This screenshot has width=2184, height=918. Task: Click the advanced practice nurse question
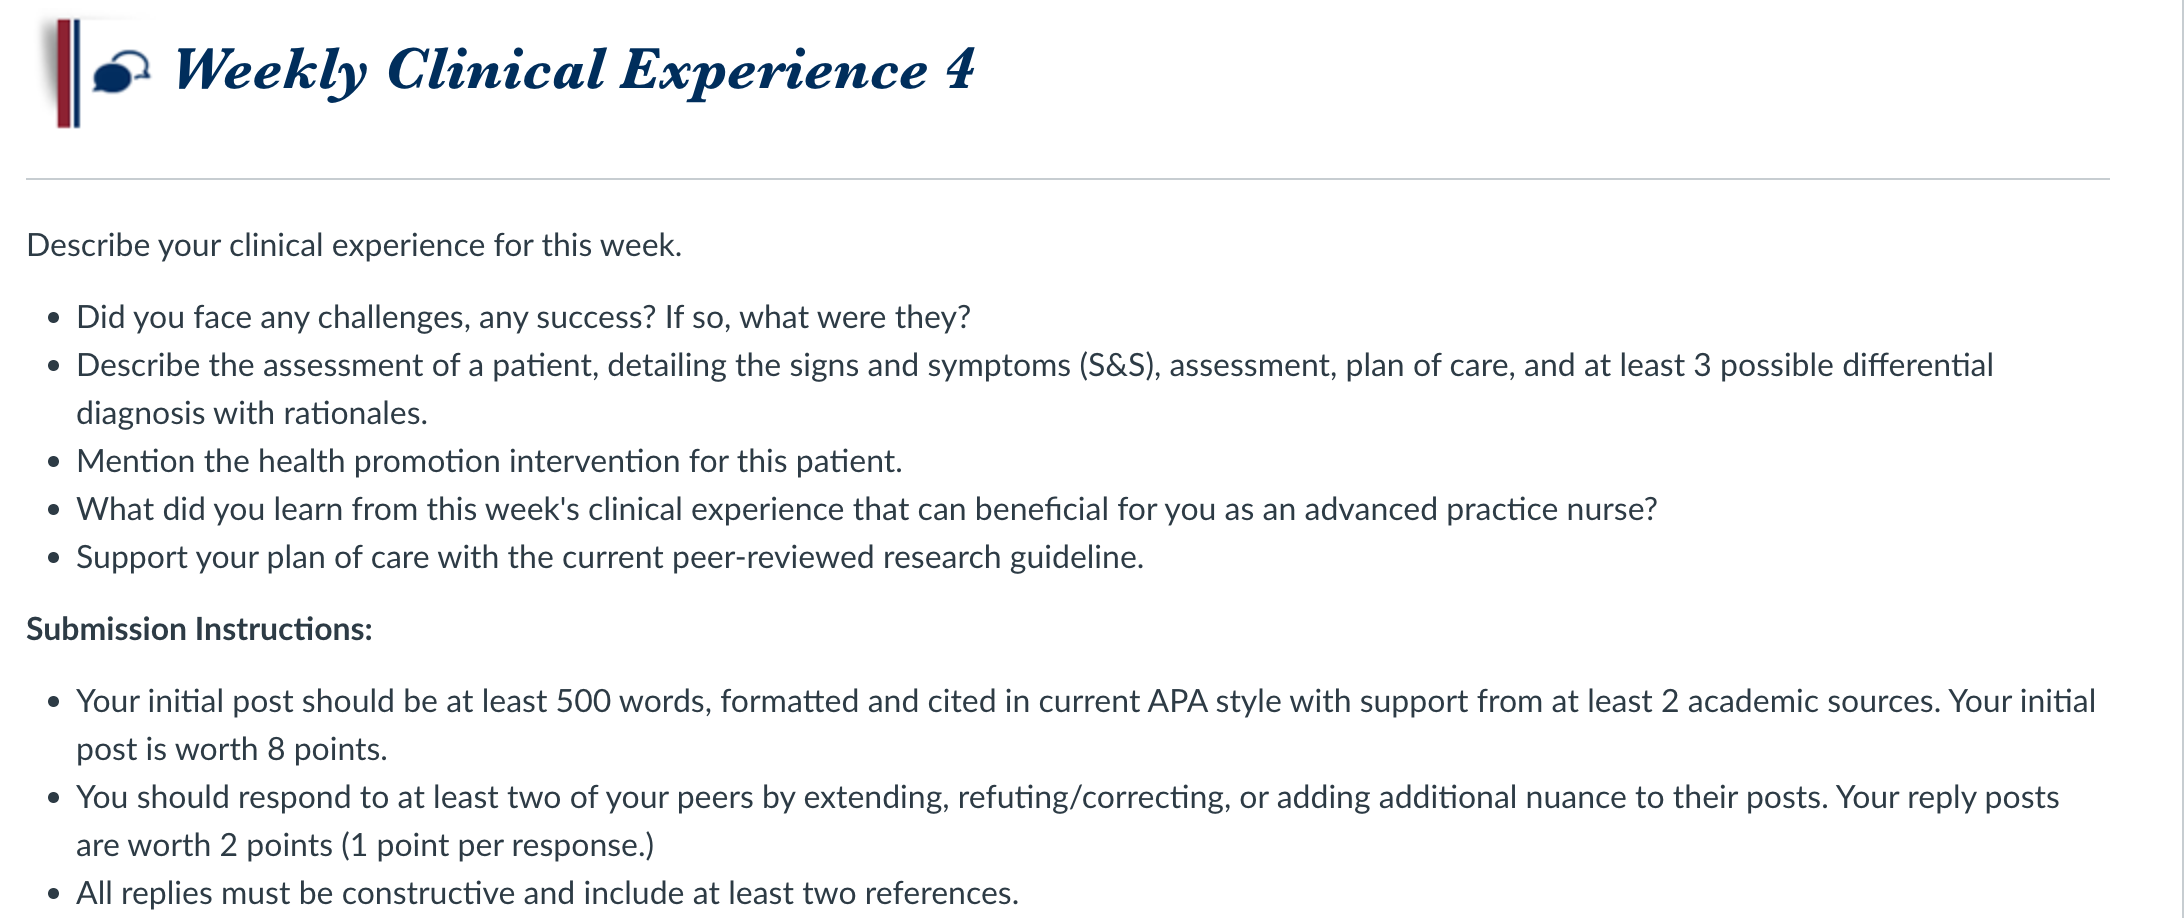point(866,509)
